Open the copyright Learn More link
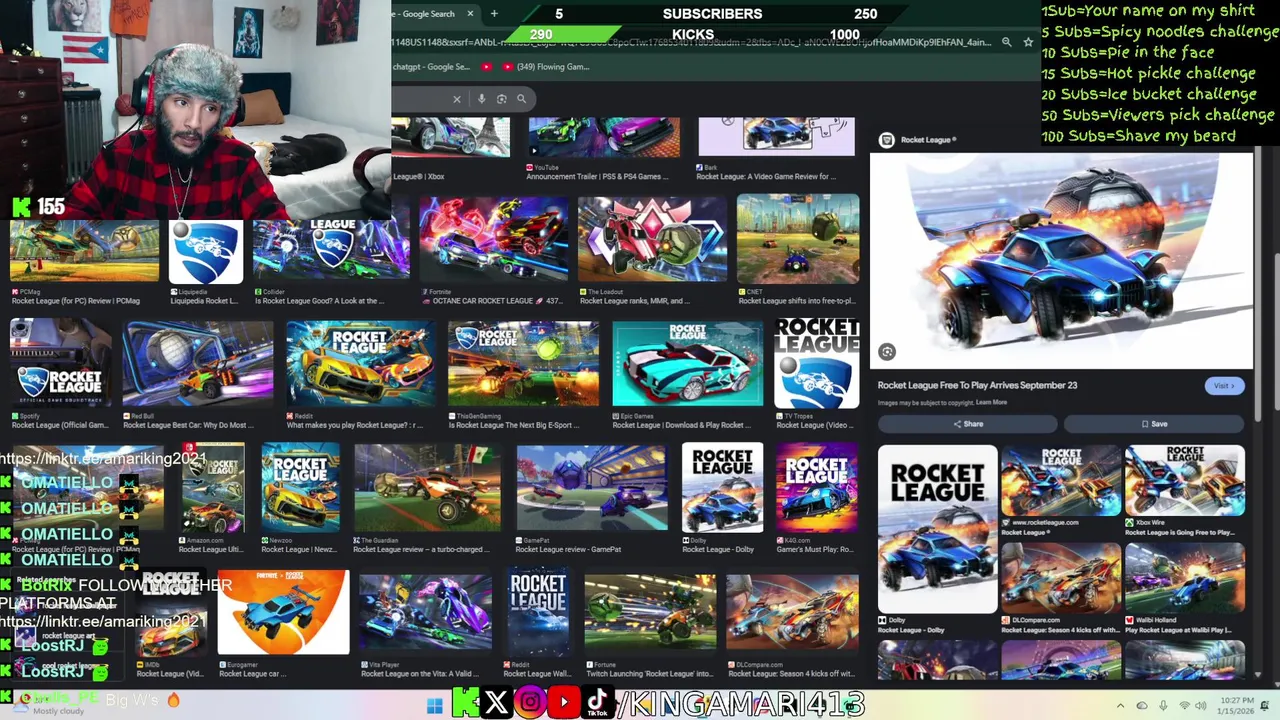 991,403
